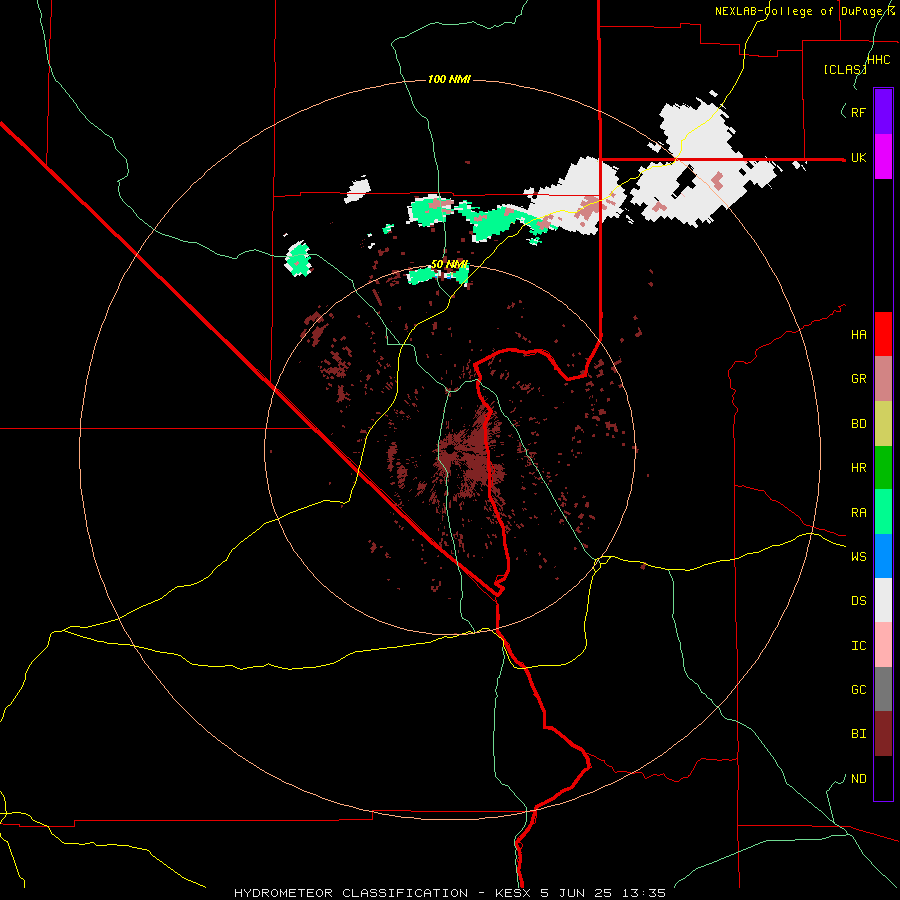900x900 pixels.
Task: Click the RA legend label
Action: (x=858, y=513)
